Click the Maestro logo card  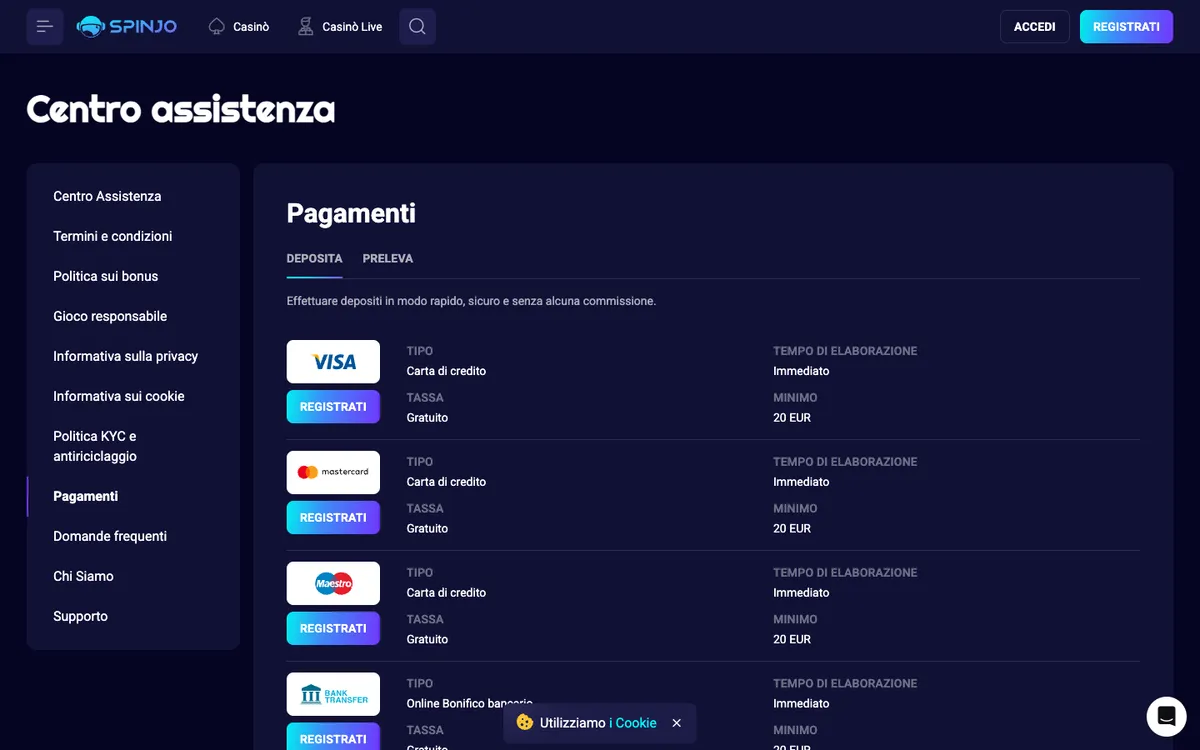(x=333, y=583)
